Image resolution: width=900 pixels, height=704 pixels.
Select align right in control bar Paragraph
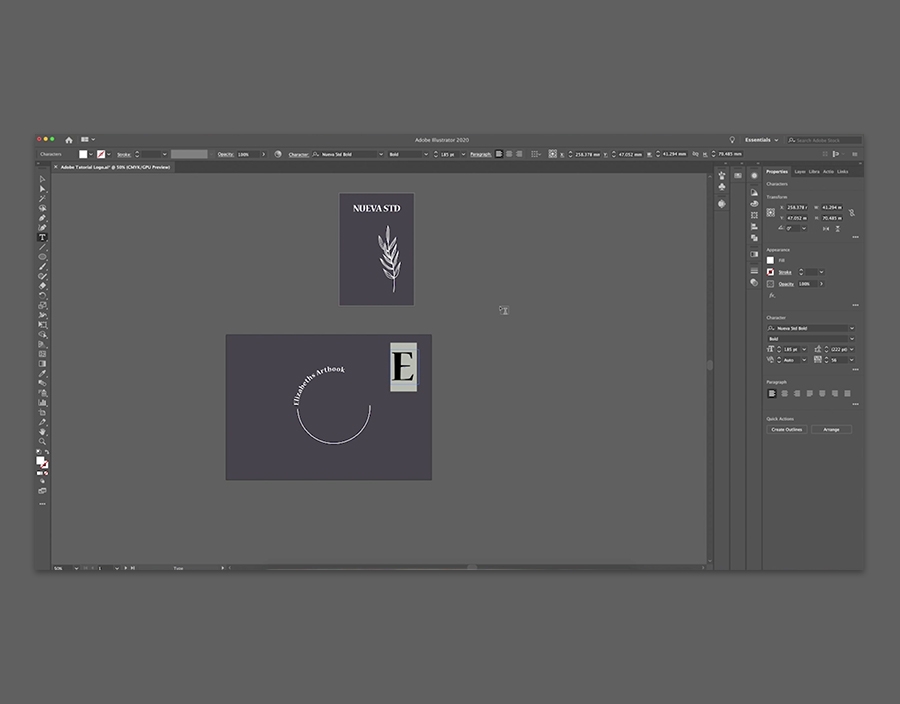pyautogui.click(x=519, y=154)
